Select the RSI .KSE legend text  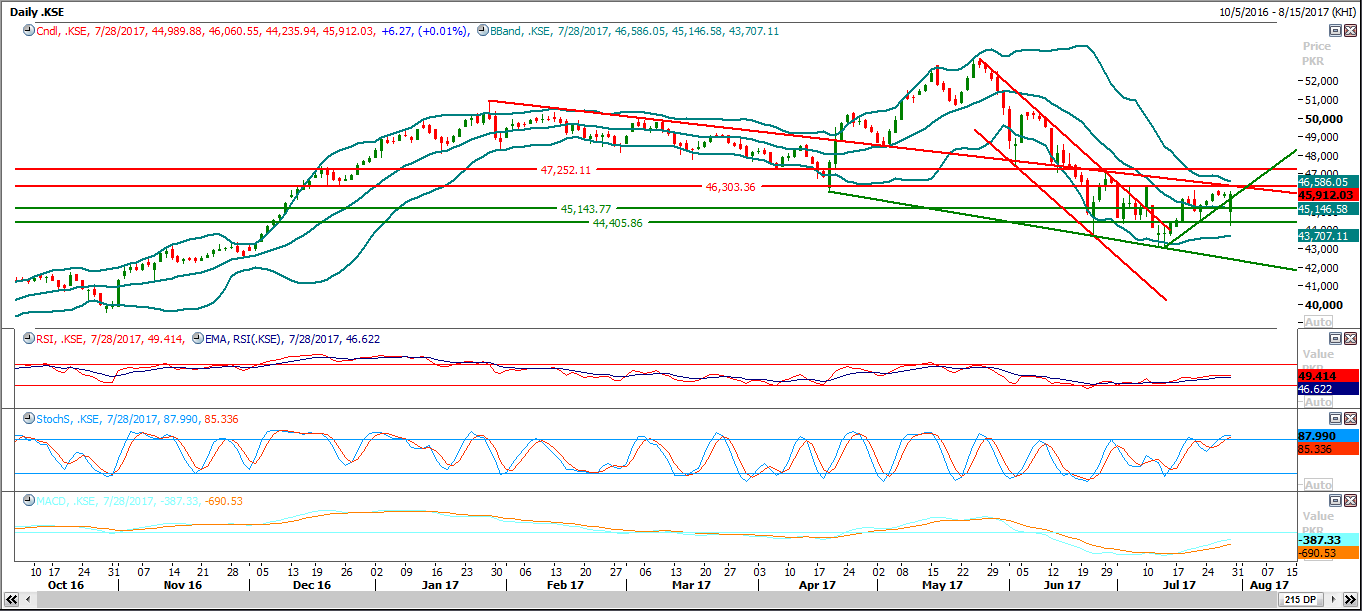tap(110, 339)
